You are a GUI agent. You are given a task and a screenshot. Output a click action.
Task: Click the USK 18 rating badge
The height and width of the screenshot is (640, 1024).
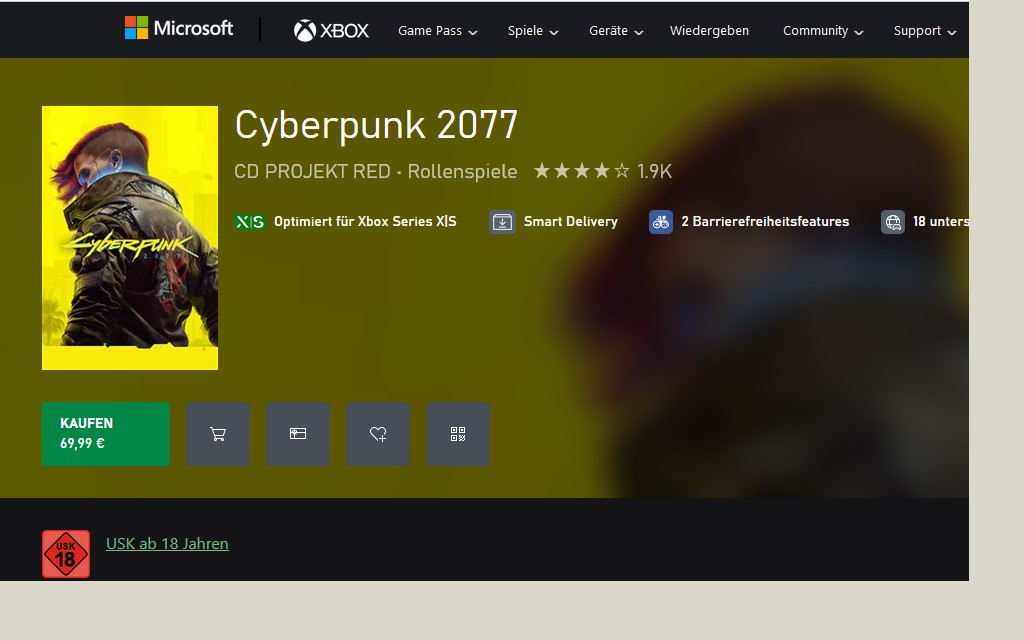click(66, 554)
